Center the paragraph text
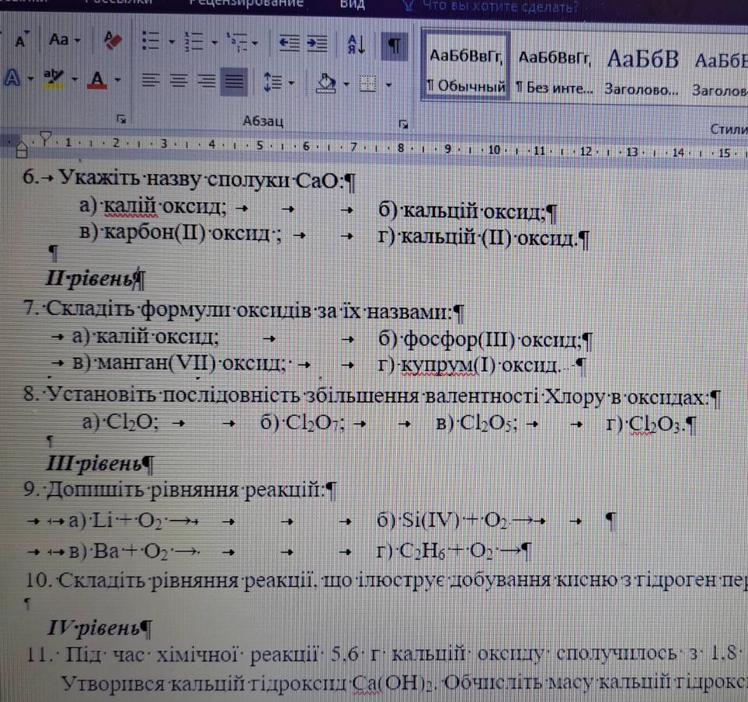This screenshot has width=748, height=702. point(177,81)
